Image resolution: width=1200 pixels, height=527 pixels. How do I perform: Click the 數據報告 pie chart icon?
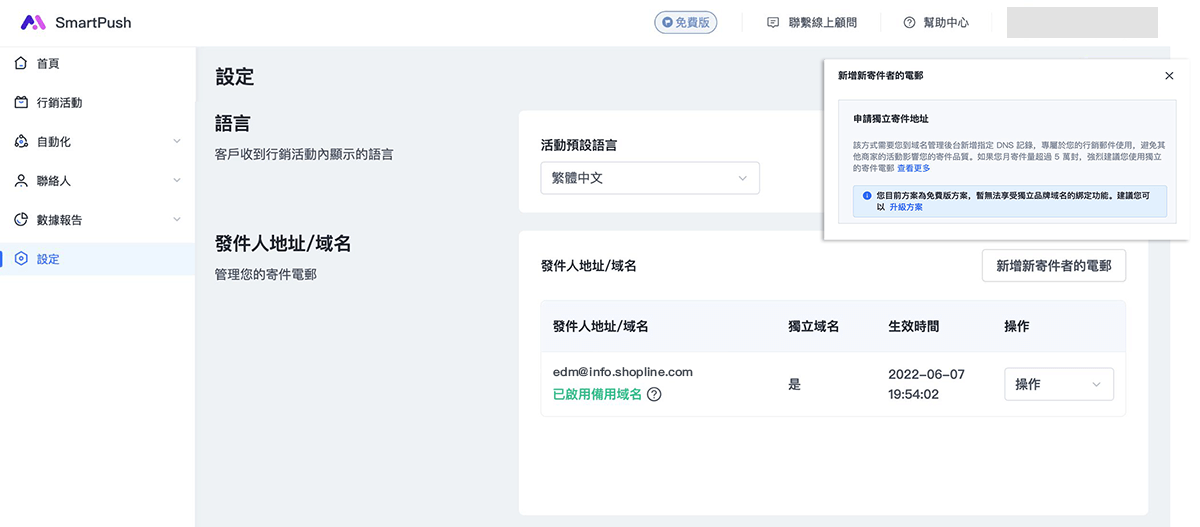[21, 219]
